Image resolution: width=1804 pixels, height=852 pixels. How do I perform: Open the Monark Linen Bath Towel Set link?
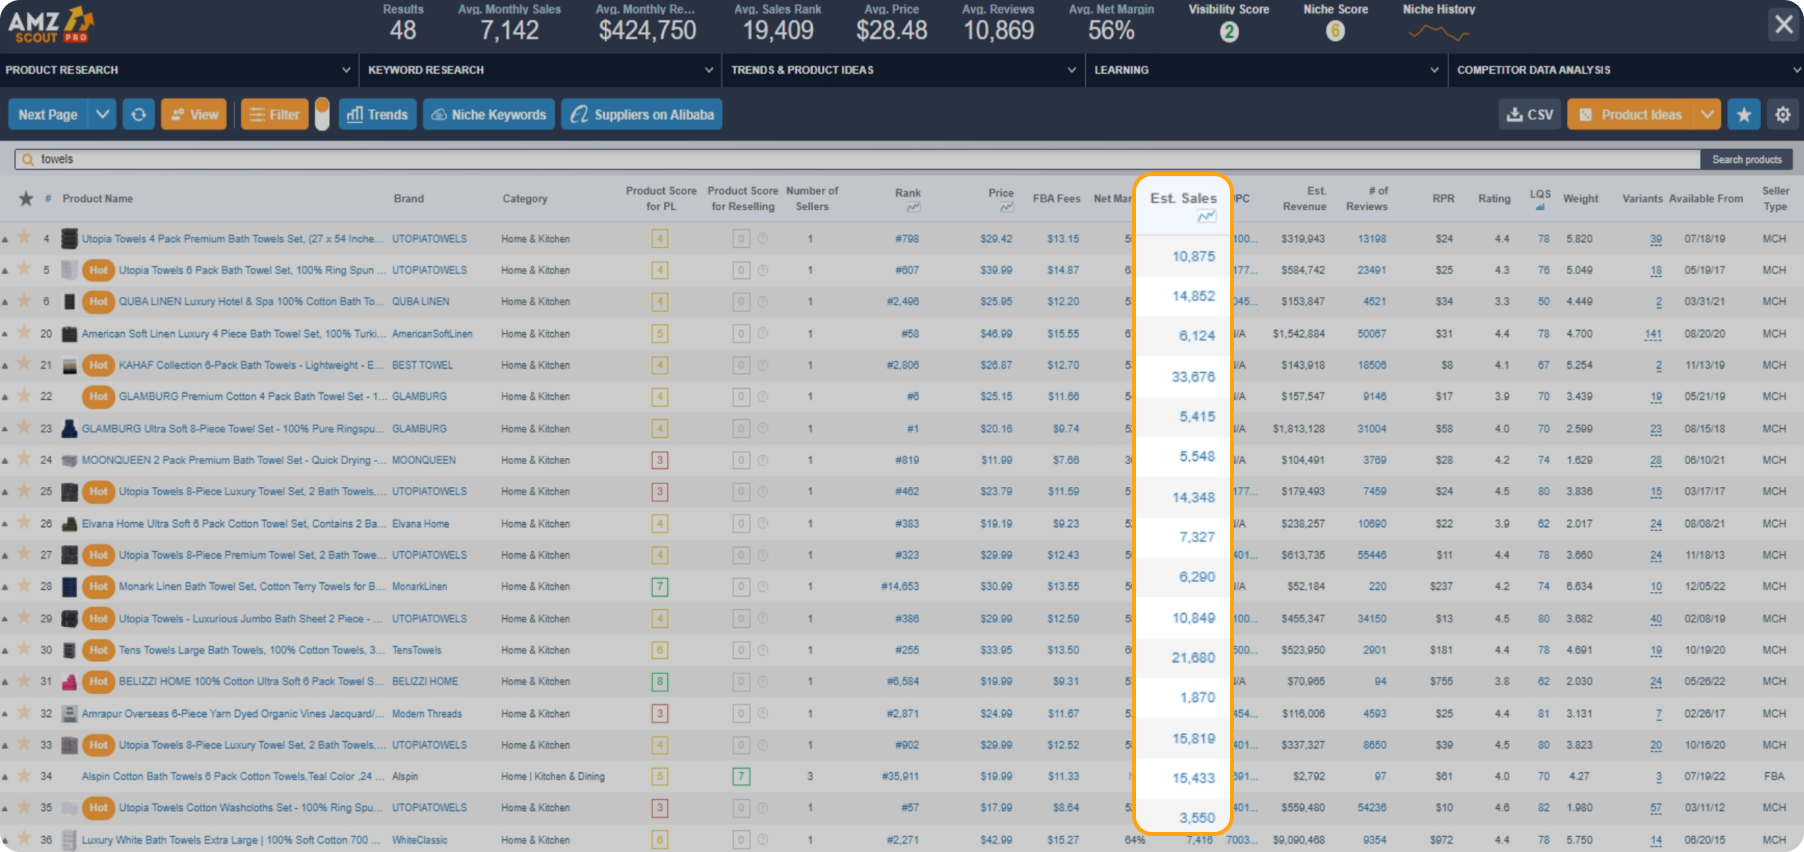click(x=252, y=587)
